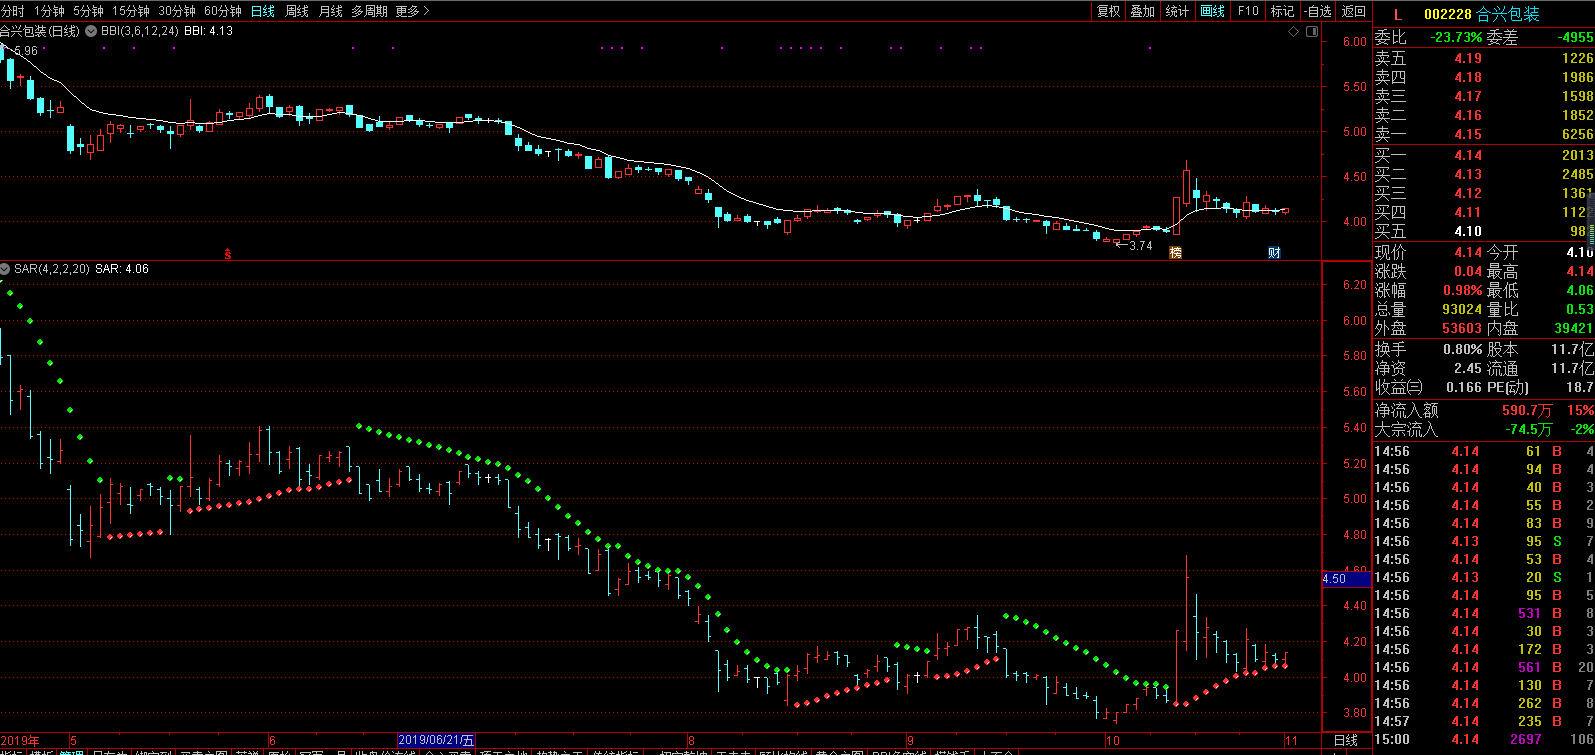Click the 3.74 low price label on chart
The height and width of the screenshot is (755, 1595).
(1140, 246)
